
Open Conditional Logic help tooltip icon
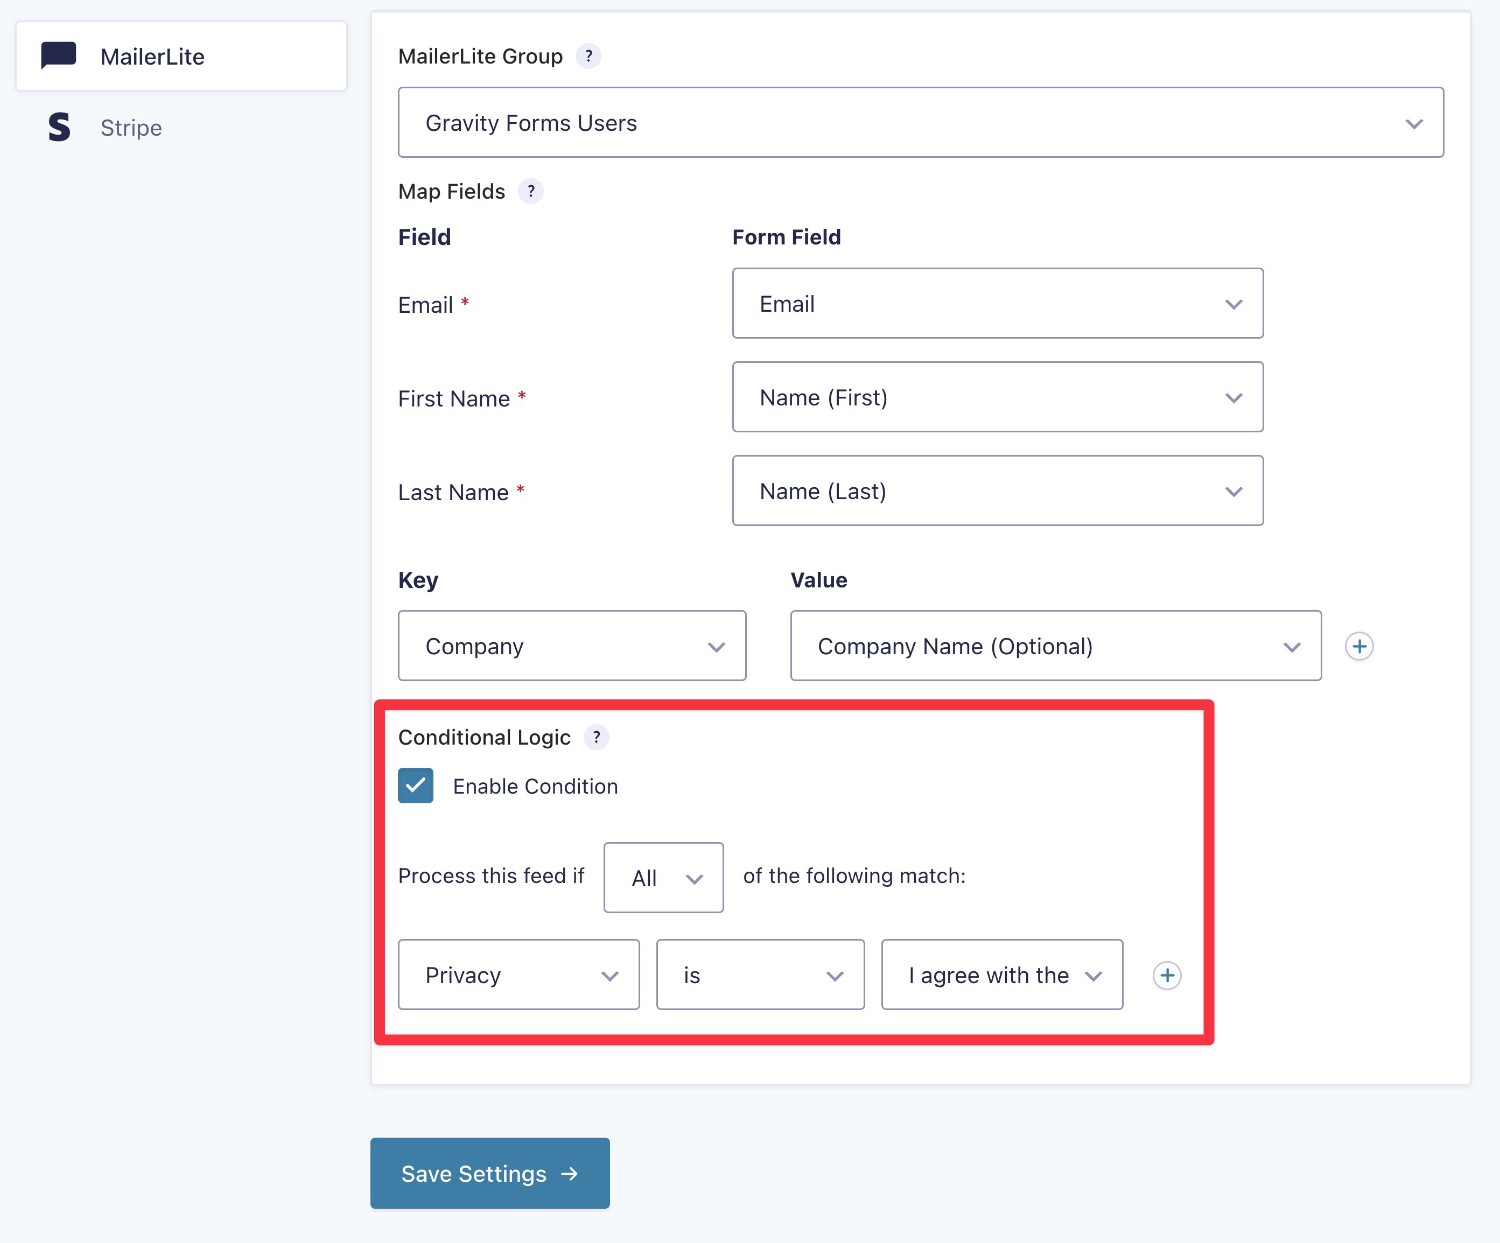(x=597, y=737)
